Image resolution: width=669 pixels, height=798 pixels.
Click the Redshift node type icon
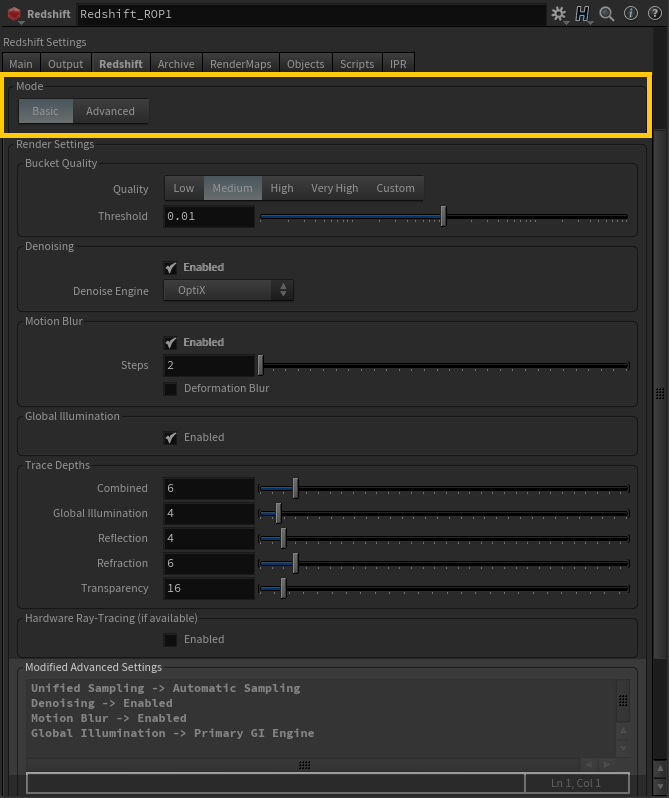(x=14, y=14)
